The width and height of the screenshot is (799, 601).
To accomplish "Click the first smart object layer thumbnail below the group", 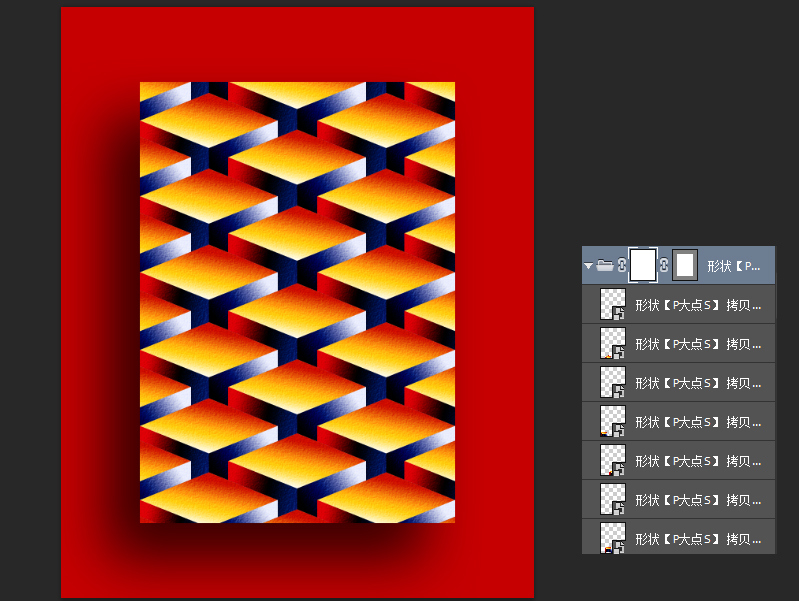I will pos(612,304).
